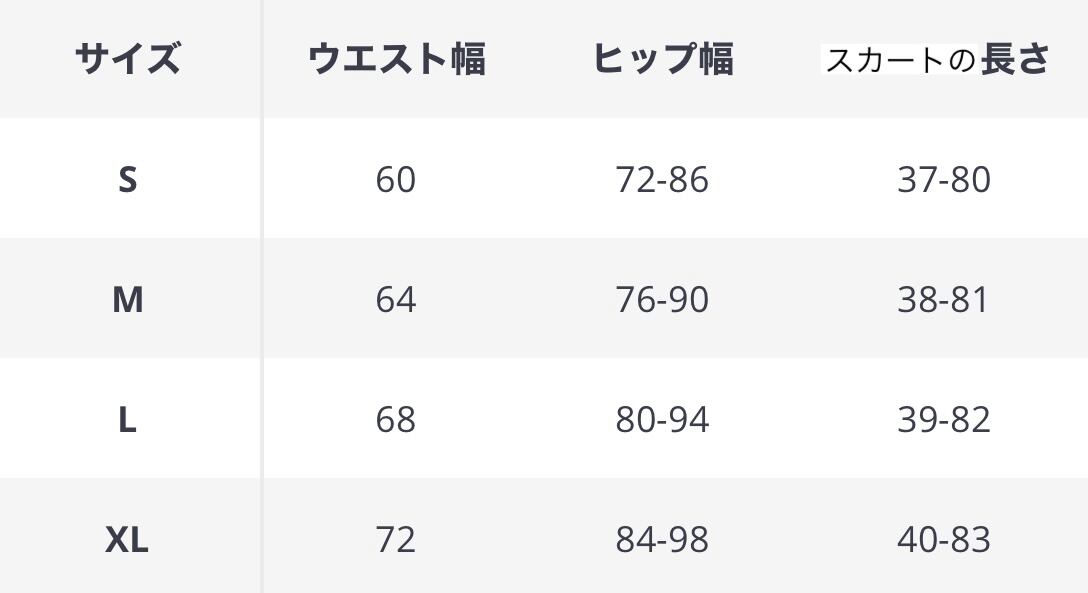Click waist value 60 for size S

click(396, 180)
